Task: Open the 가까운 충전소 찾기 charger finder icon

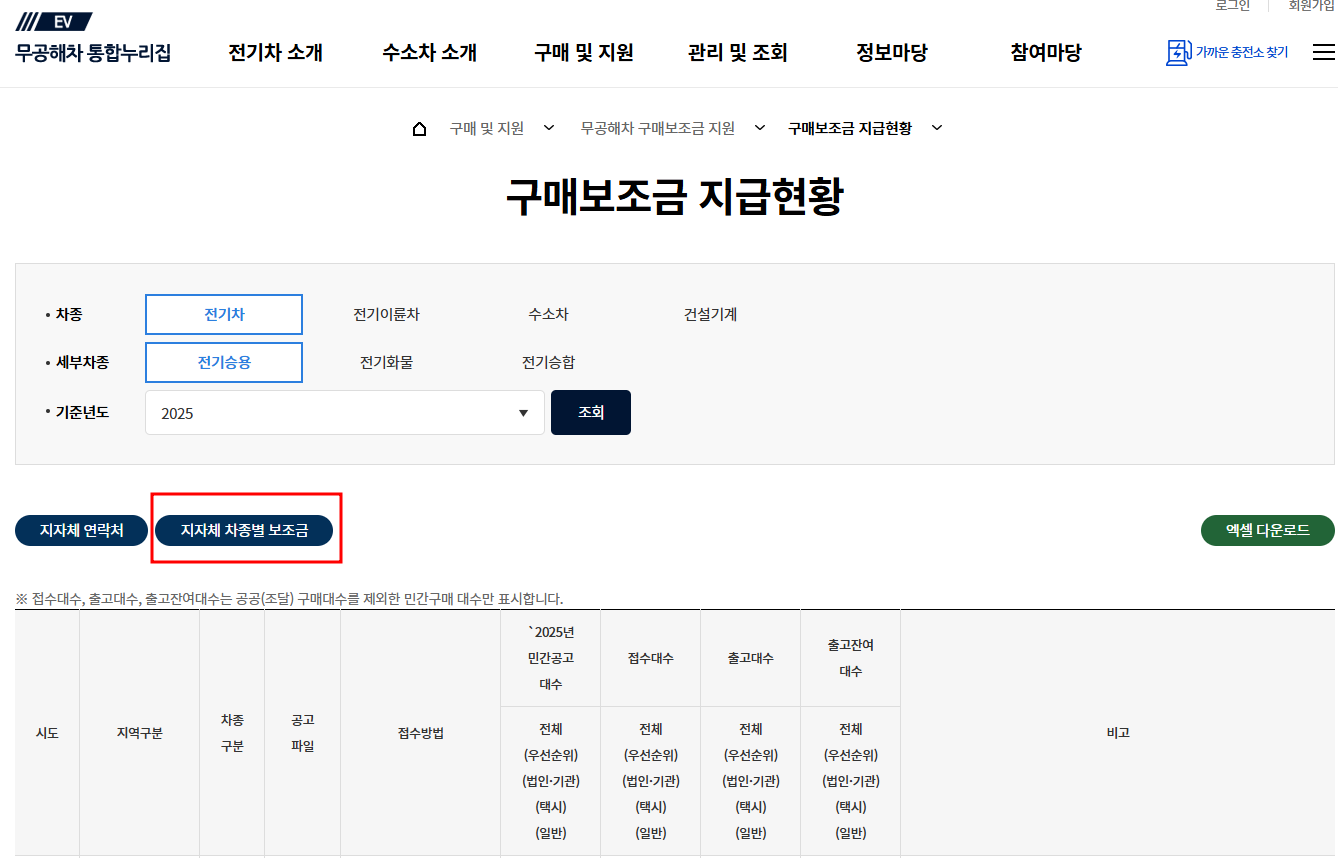Action: (x=1226, y=52)
